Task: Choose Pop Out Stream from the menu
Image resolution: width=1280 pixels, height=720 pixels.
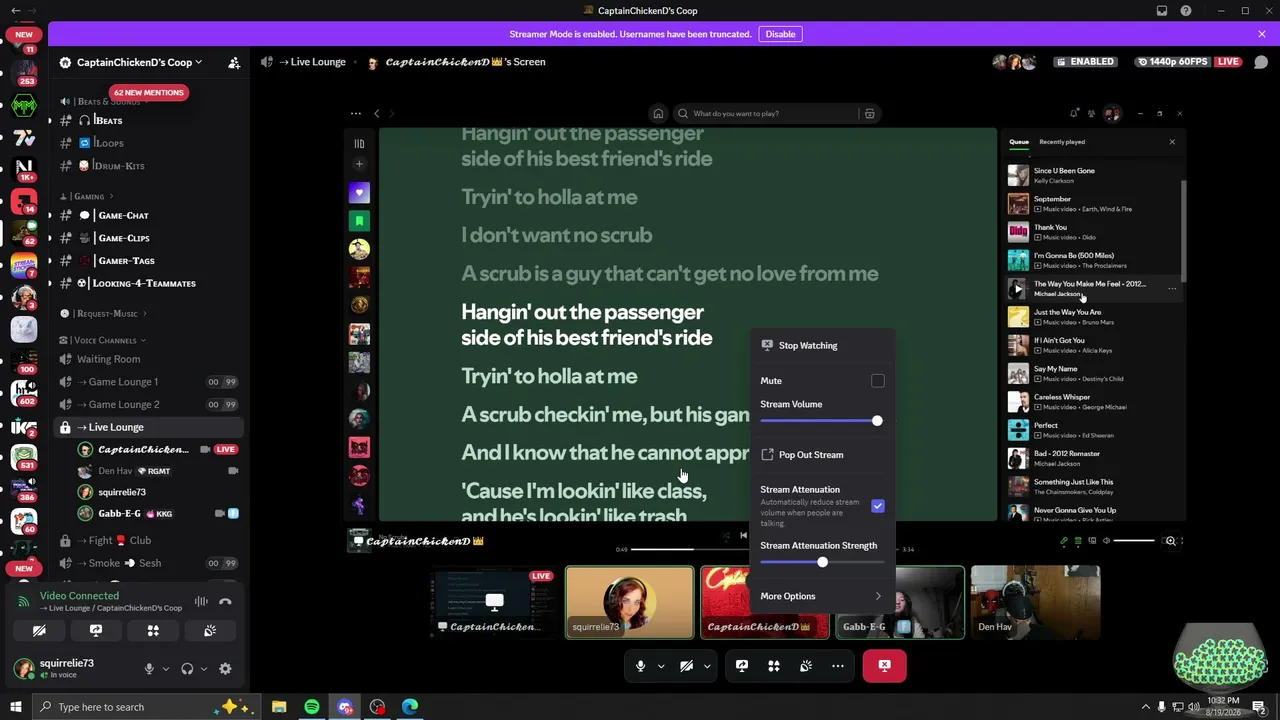Action: [822, 455]
